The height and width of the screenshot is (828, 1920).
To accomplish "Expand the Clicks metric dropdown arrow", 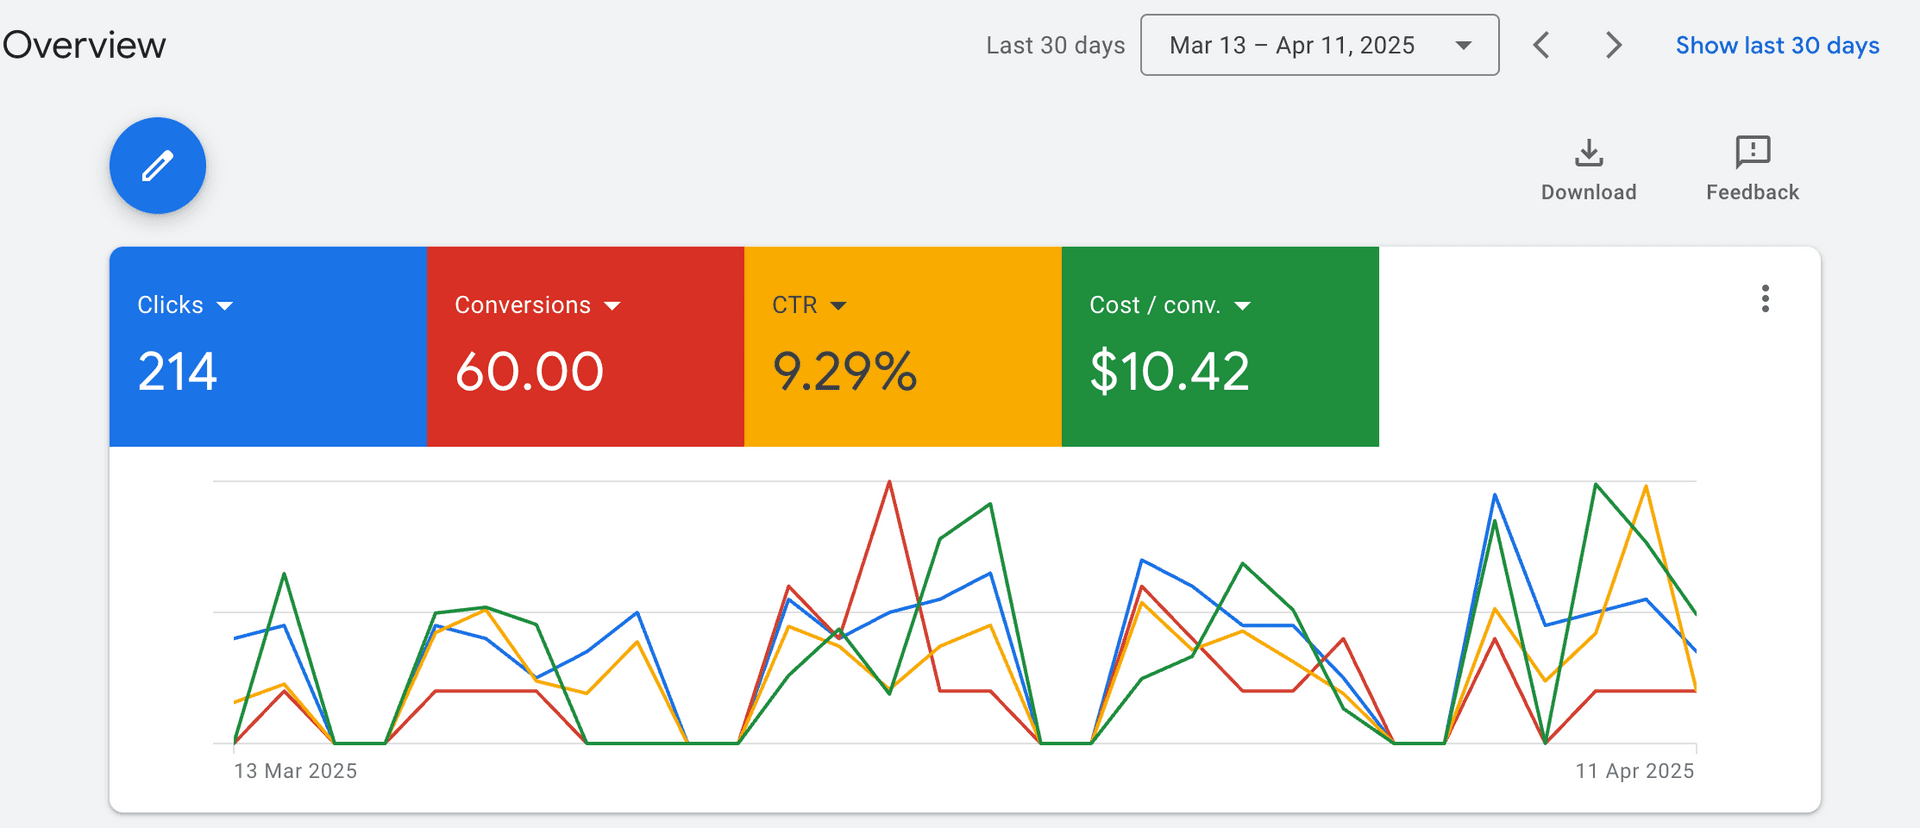I will pyautogui.click(x=225, y=306).
